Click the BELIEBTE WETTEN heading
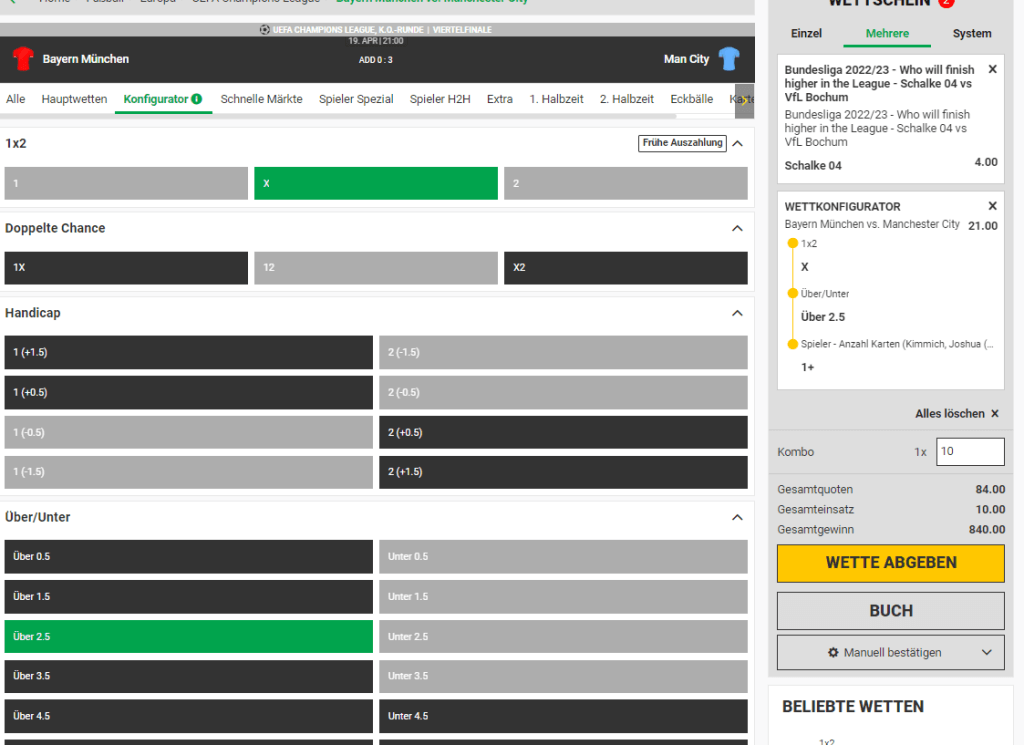1024x745 pixels. [x=853, y=706]
